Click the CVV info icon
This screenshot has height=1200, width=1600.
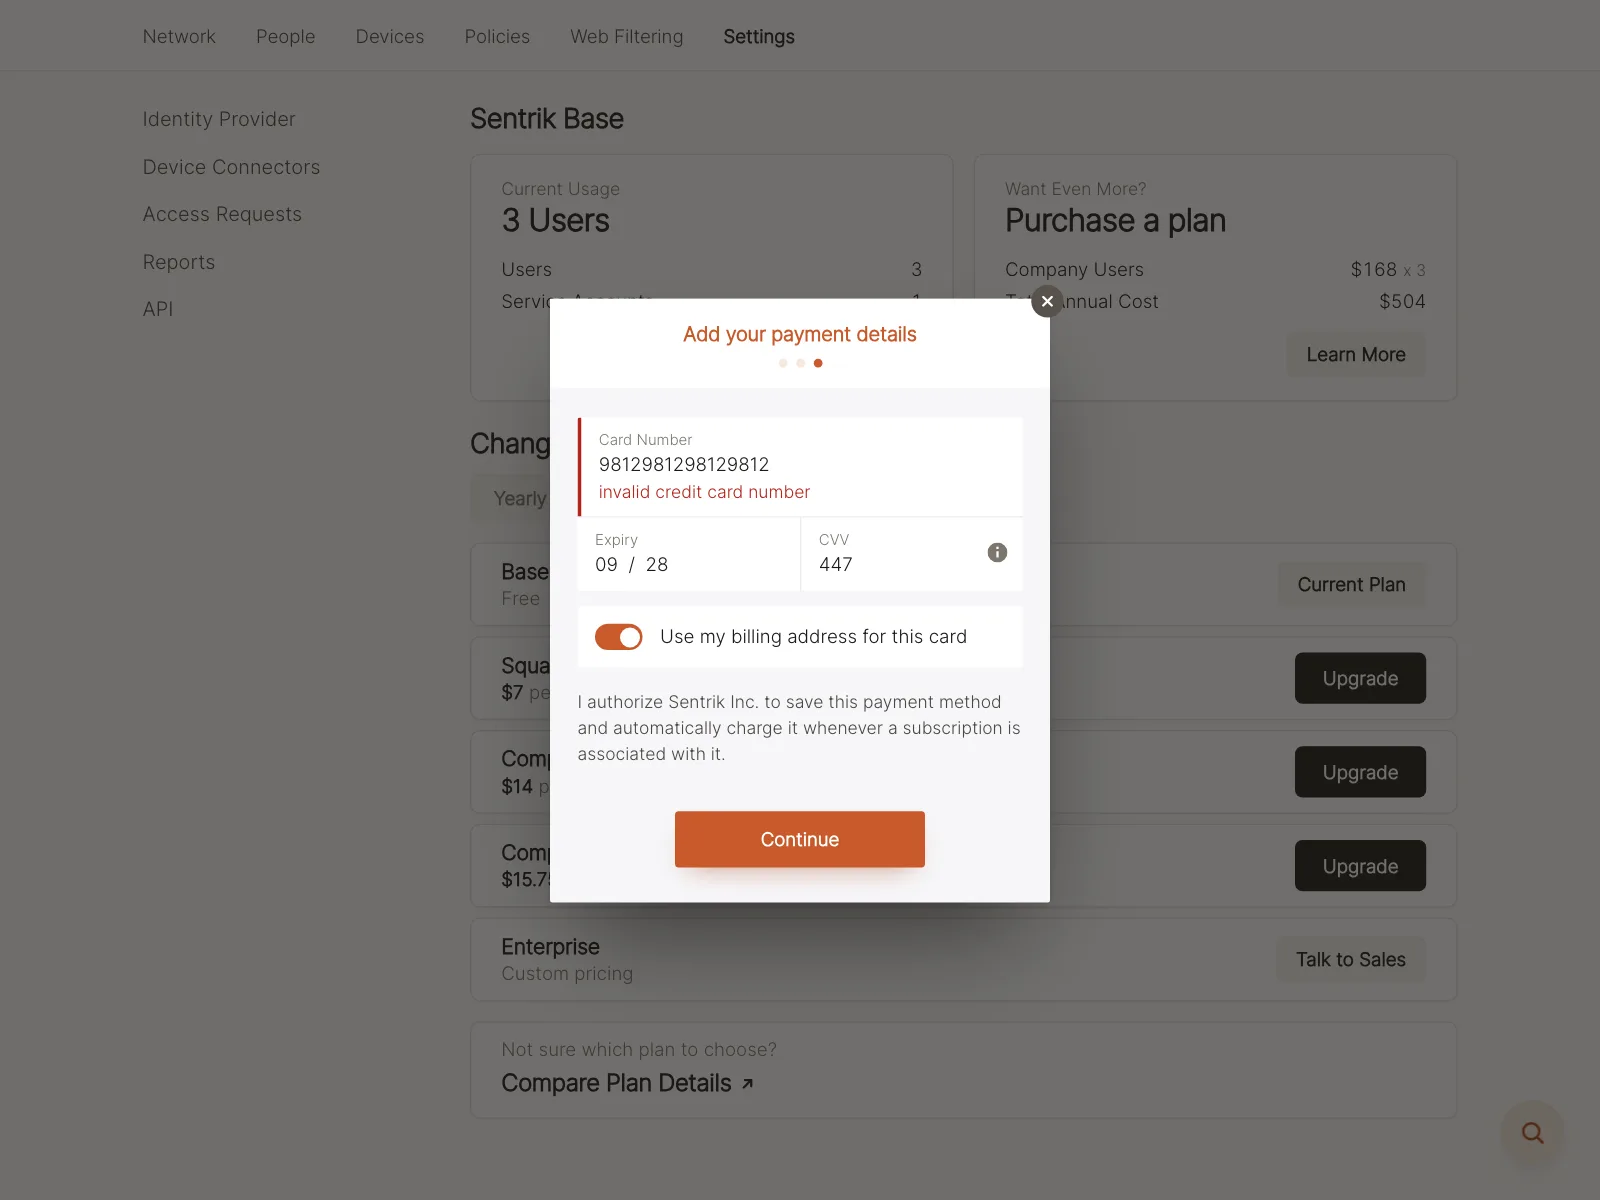click(997, 552)
